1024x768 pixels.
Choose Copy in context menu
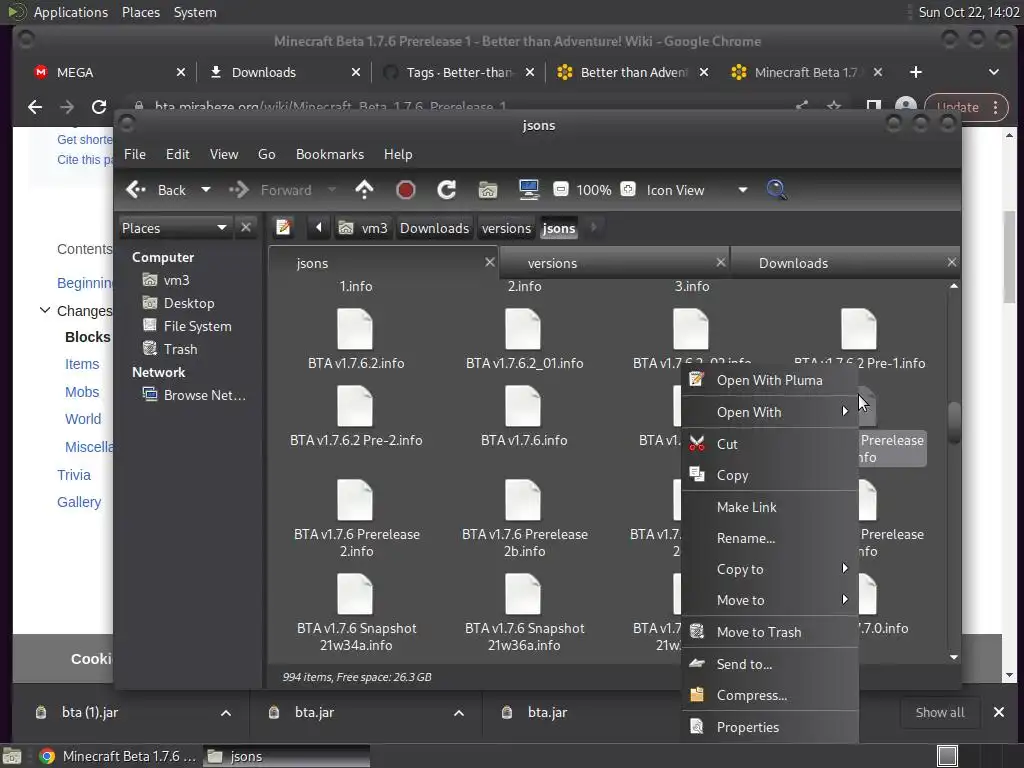point(770,475)
